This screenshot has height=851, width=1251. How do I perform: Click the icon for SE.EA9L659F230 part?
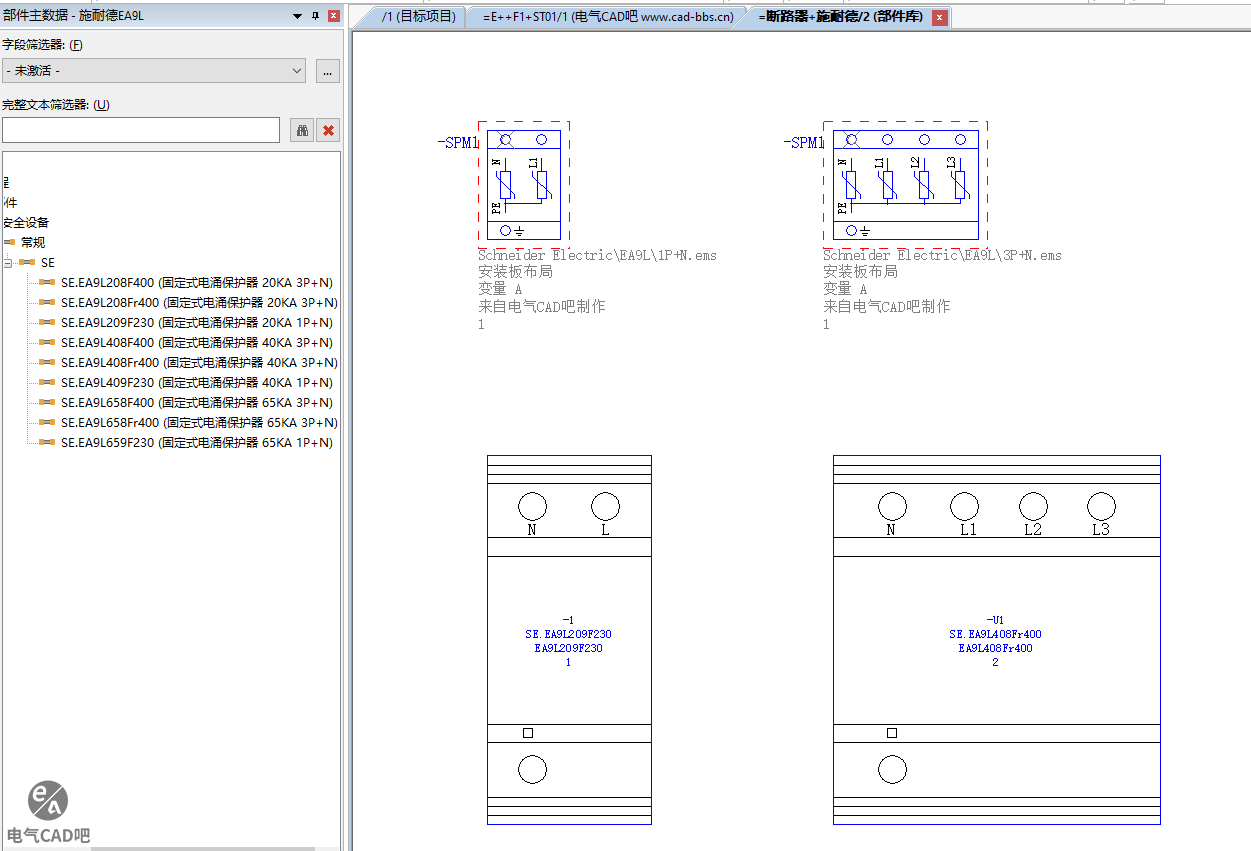[x=47, y=443]
